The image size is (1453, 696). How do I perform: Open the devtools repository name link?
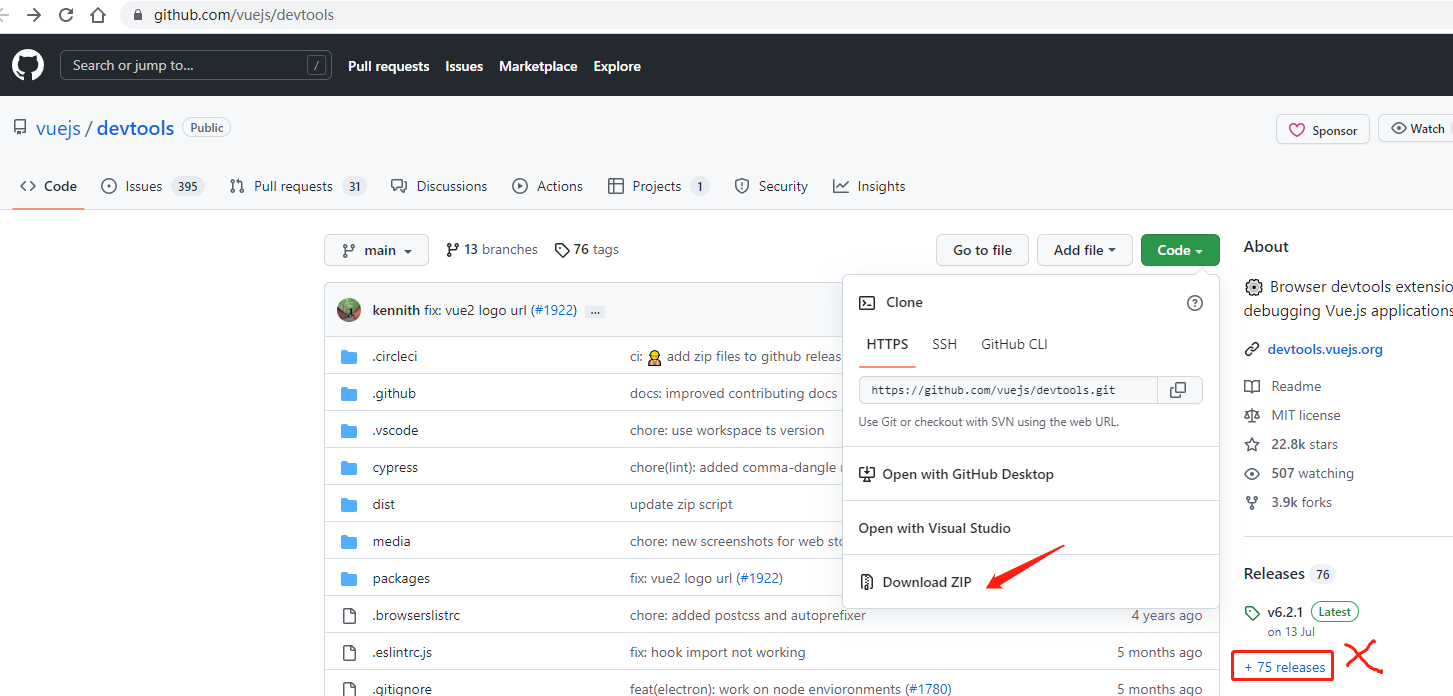(136, 128)
